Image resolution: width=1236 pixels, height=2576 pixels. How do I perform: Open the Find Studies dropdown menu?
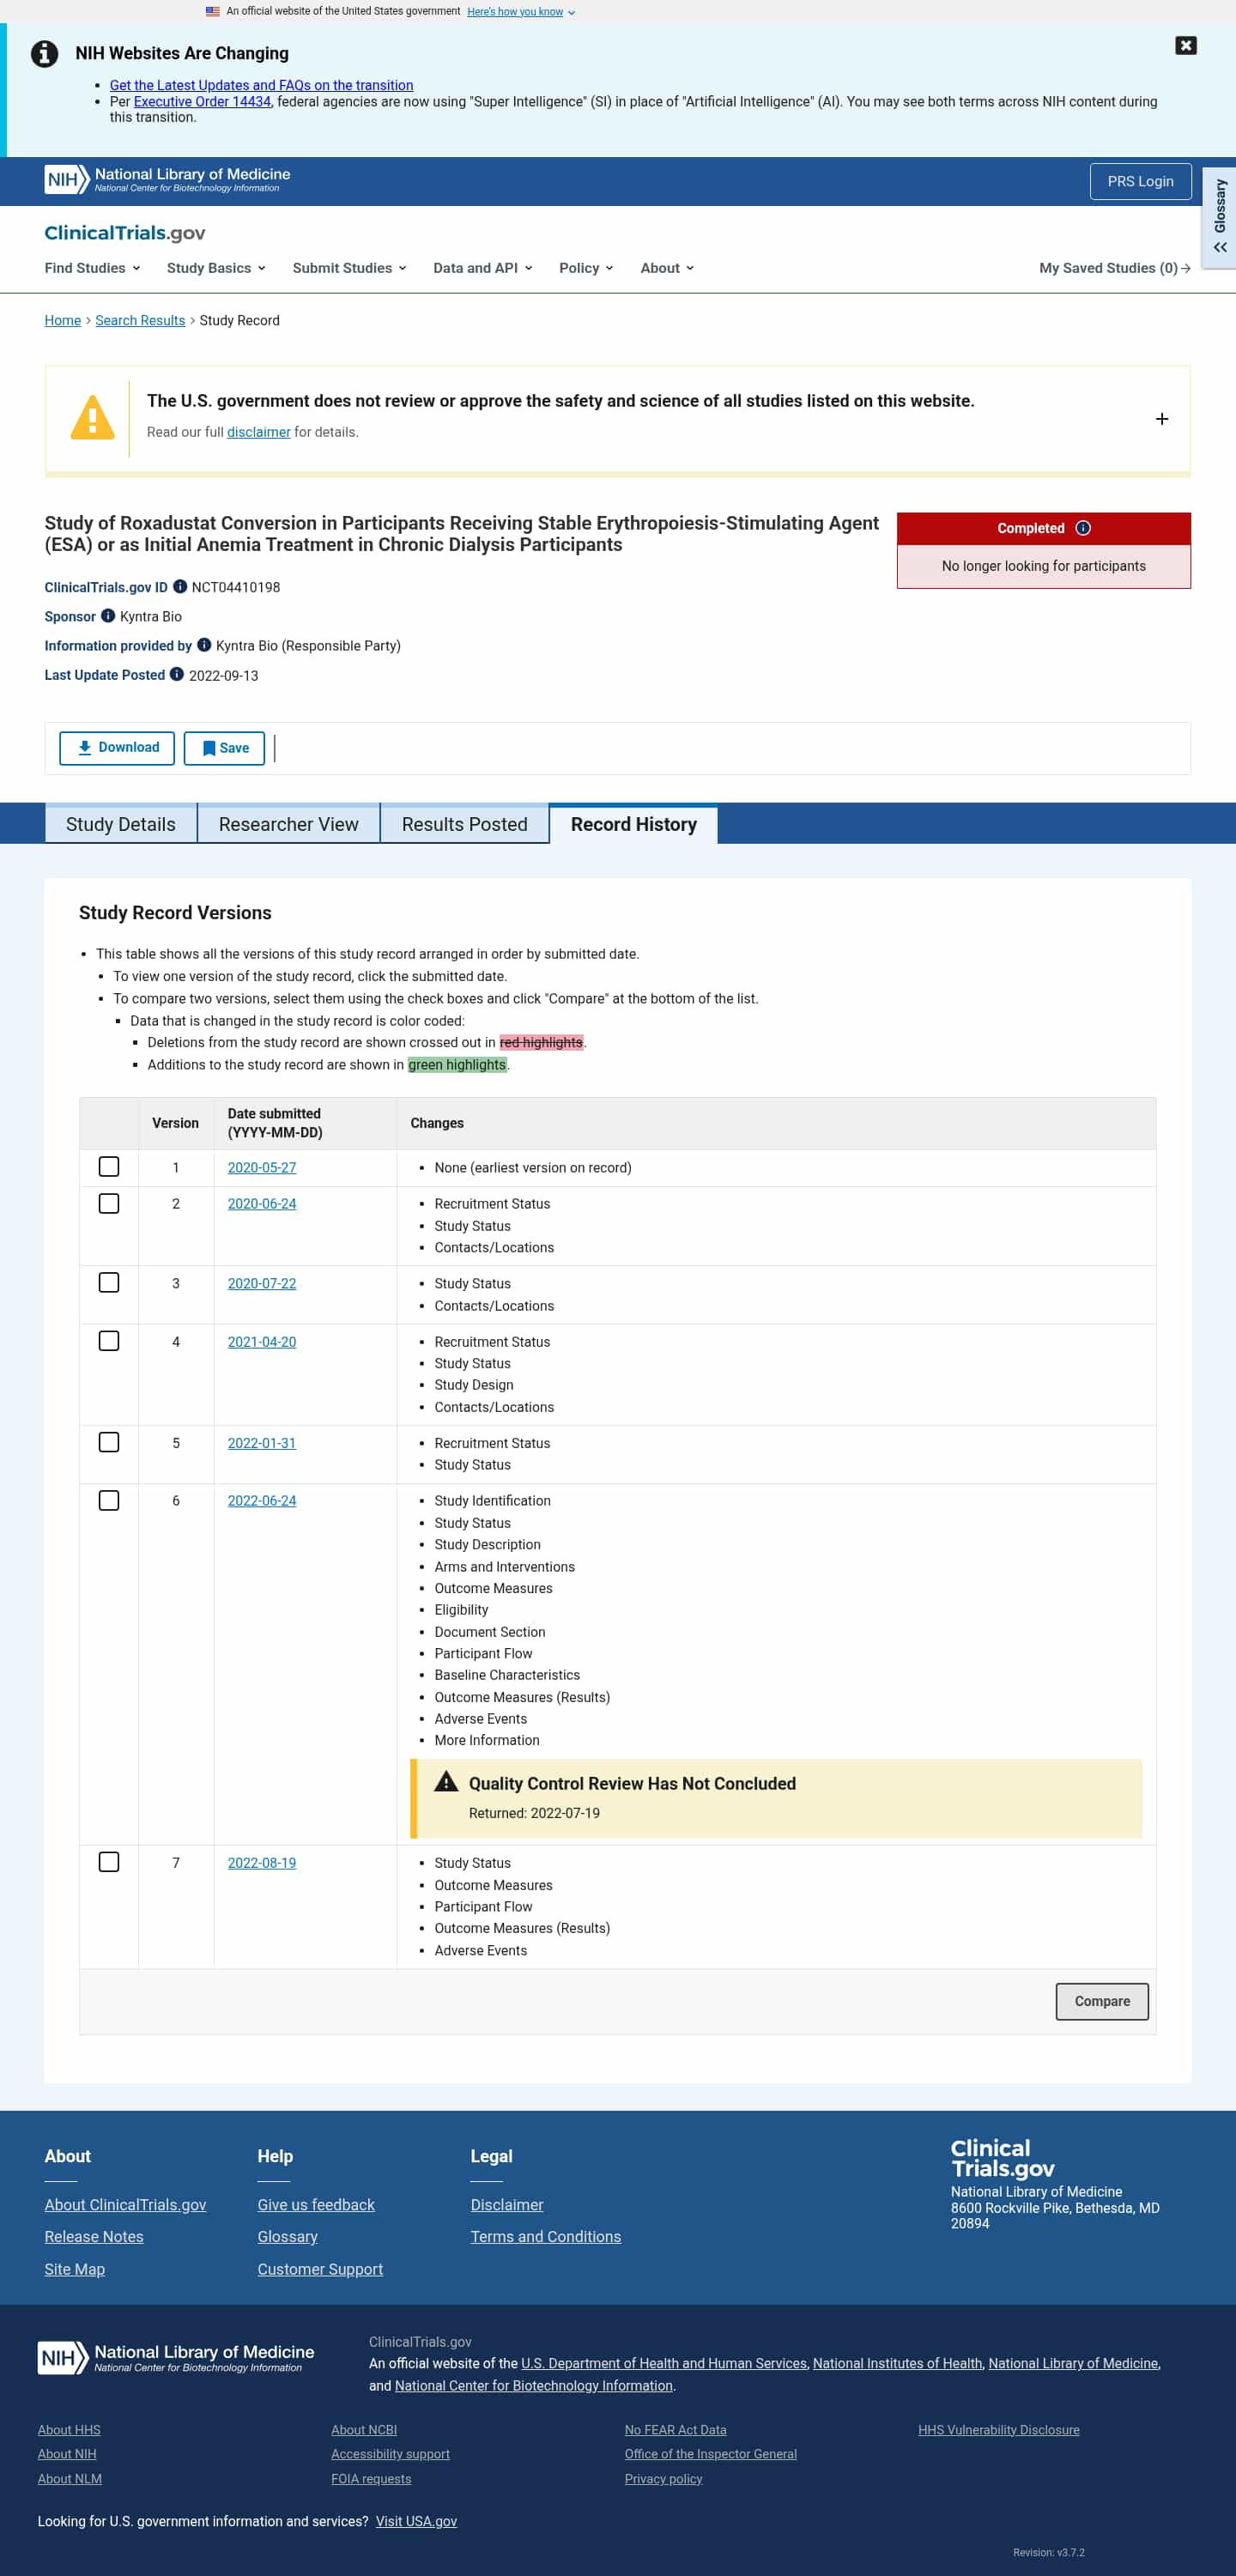[x=92, y=268]
